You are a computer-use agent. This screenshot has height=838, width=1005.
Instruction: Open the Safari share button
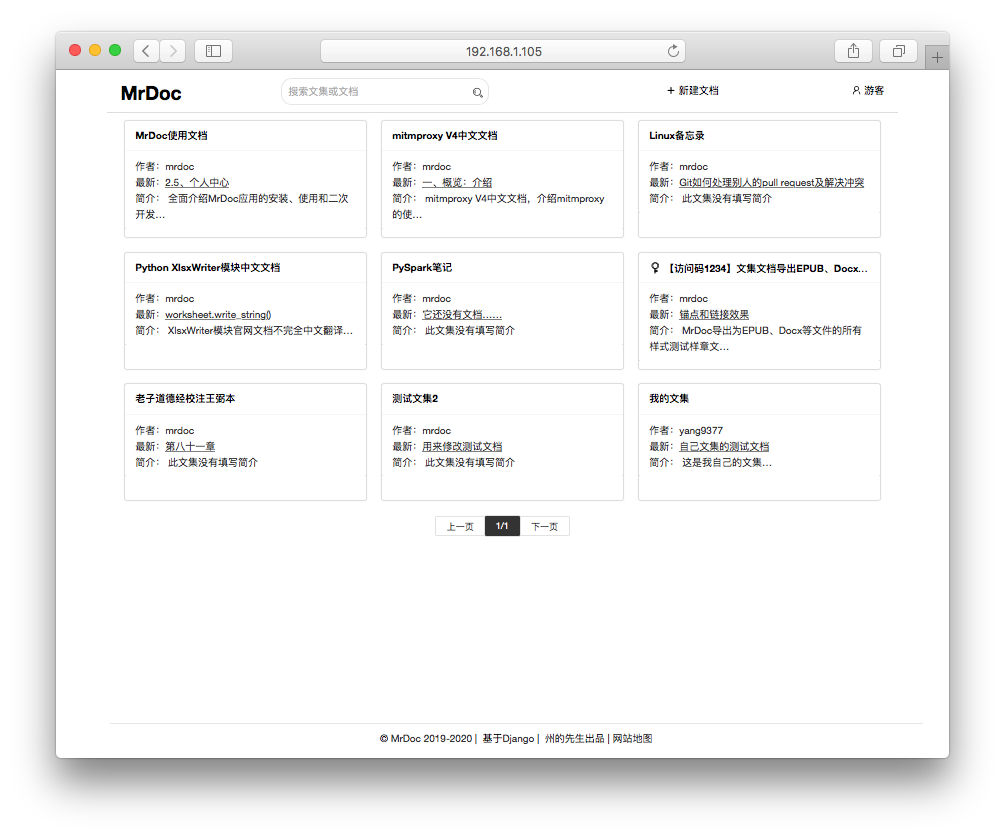(x=853, y=51)
